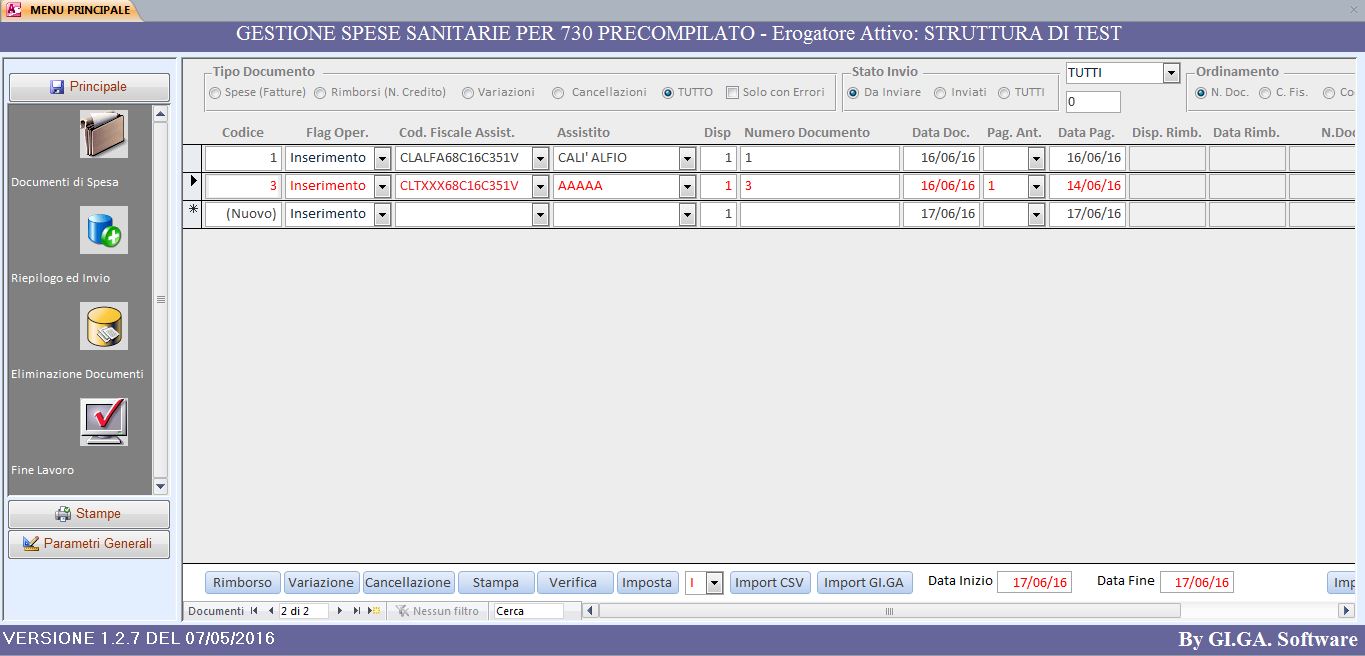Enable the Solo con Errori checkbox
The image size is (1365, 656).
732,93
